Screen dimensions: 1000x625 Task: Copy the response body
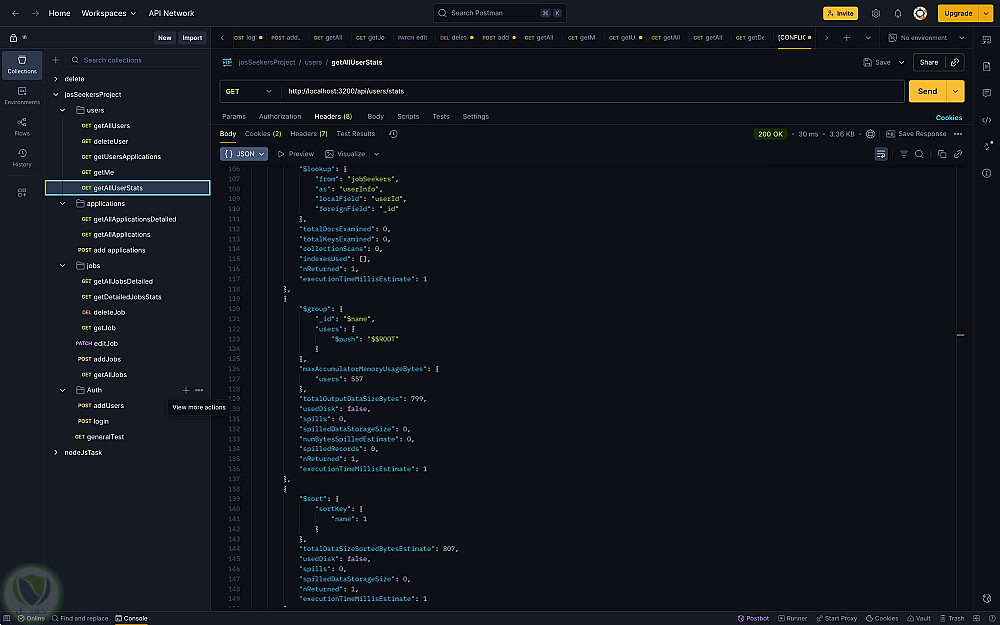(942, 154)
